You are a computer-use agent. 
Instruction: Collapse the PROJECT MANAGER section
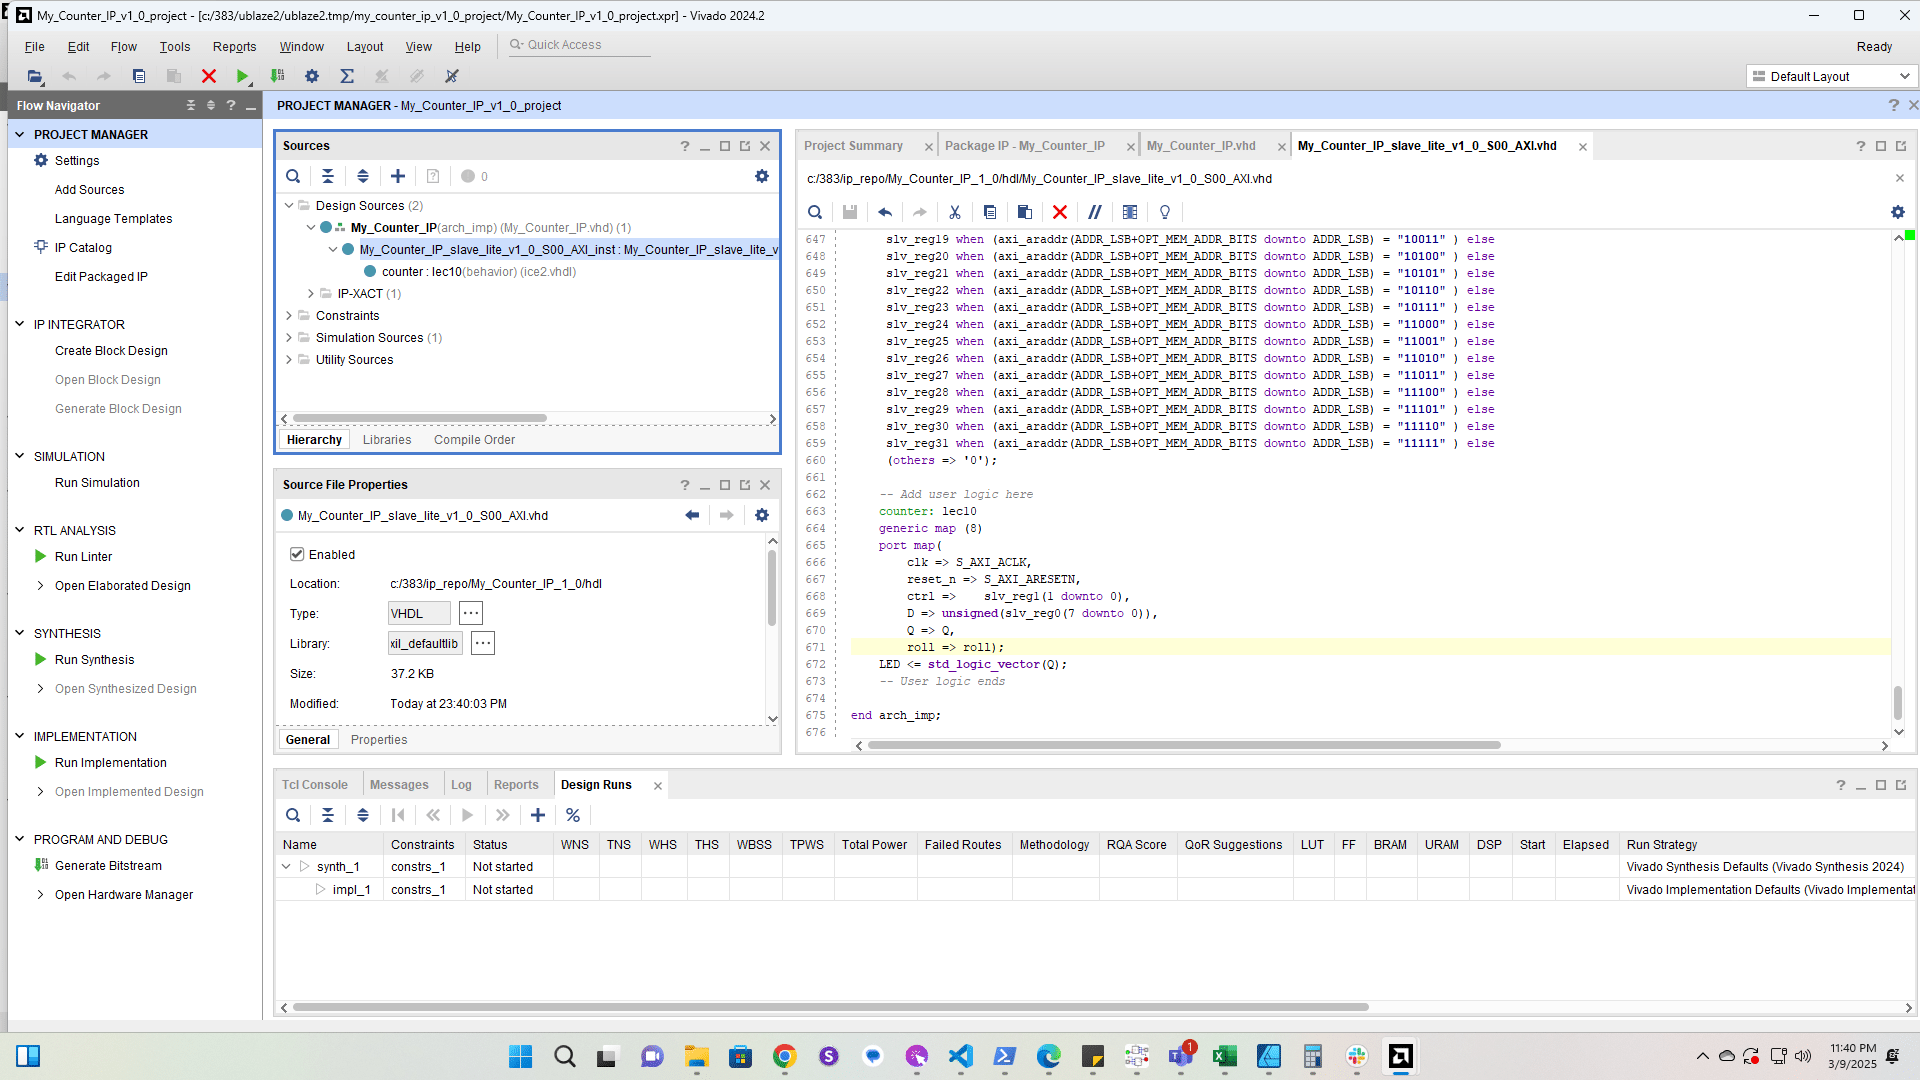coord(19,134)
